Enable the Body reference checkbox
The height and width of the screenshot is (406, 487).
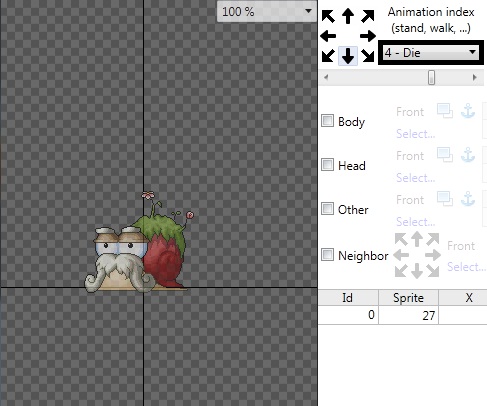pyautogui.click(x=327, y=121)
